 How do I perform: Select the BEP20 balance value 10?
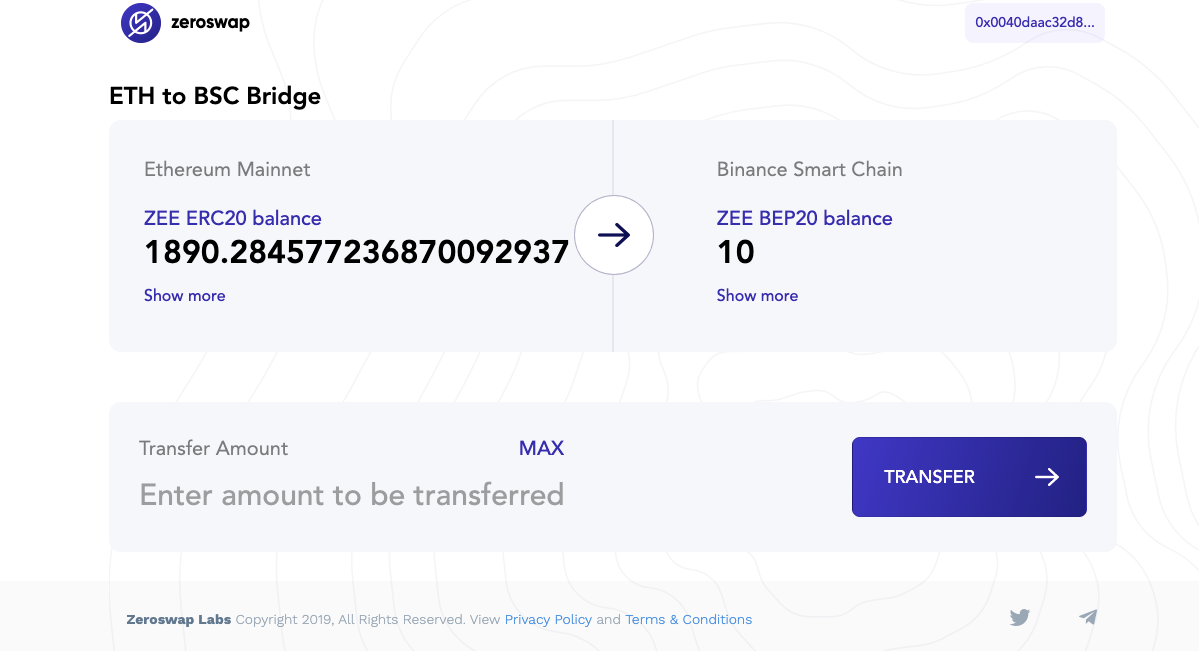pyautogui.click(x=736, y=252)
